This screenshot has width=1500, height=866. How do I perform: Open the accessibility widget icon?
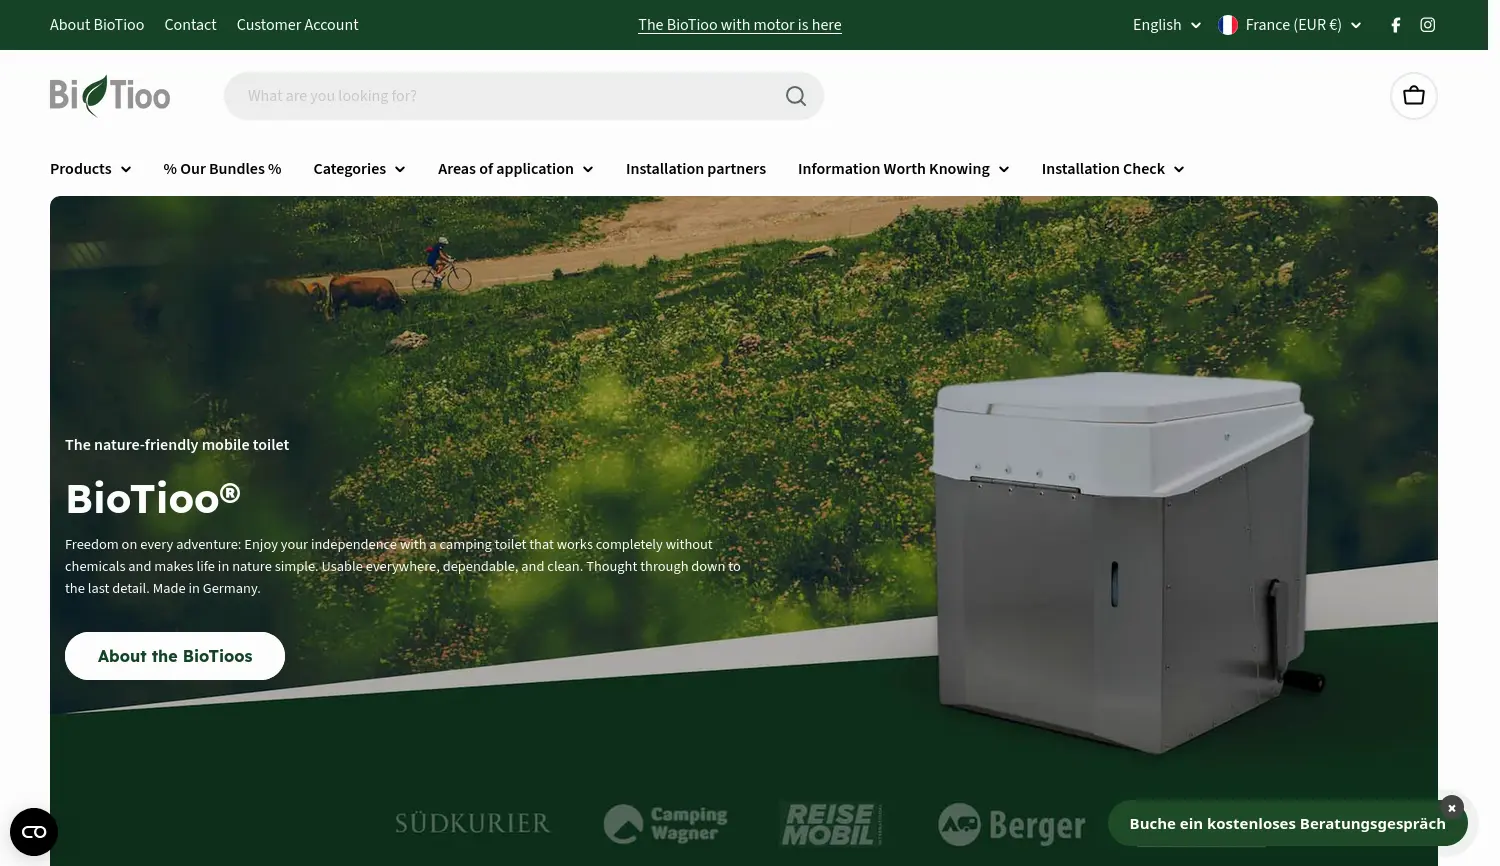[34, 832]
